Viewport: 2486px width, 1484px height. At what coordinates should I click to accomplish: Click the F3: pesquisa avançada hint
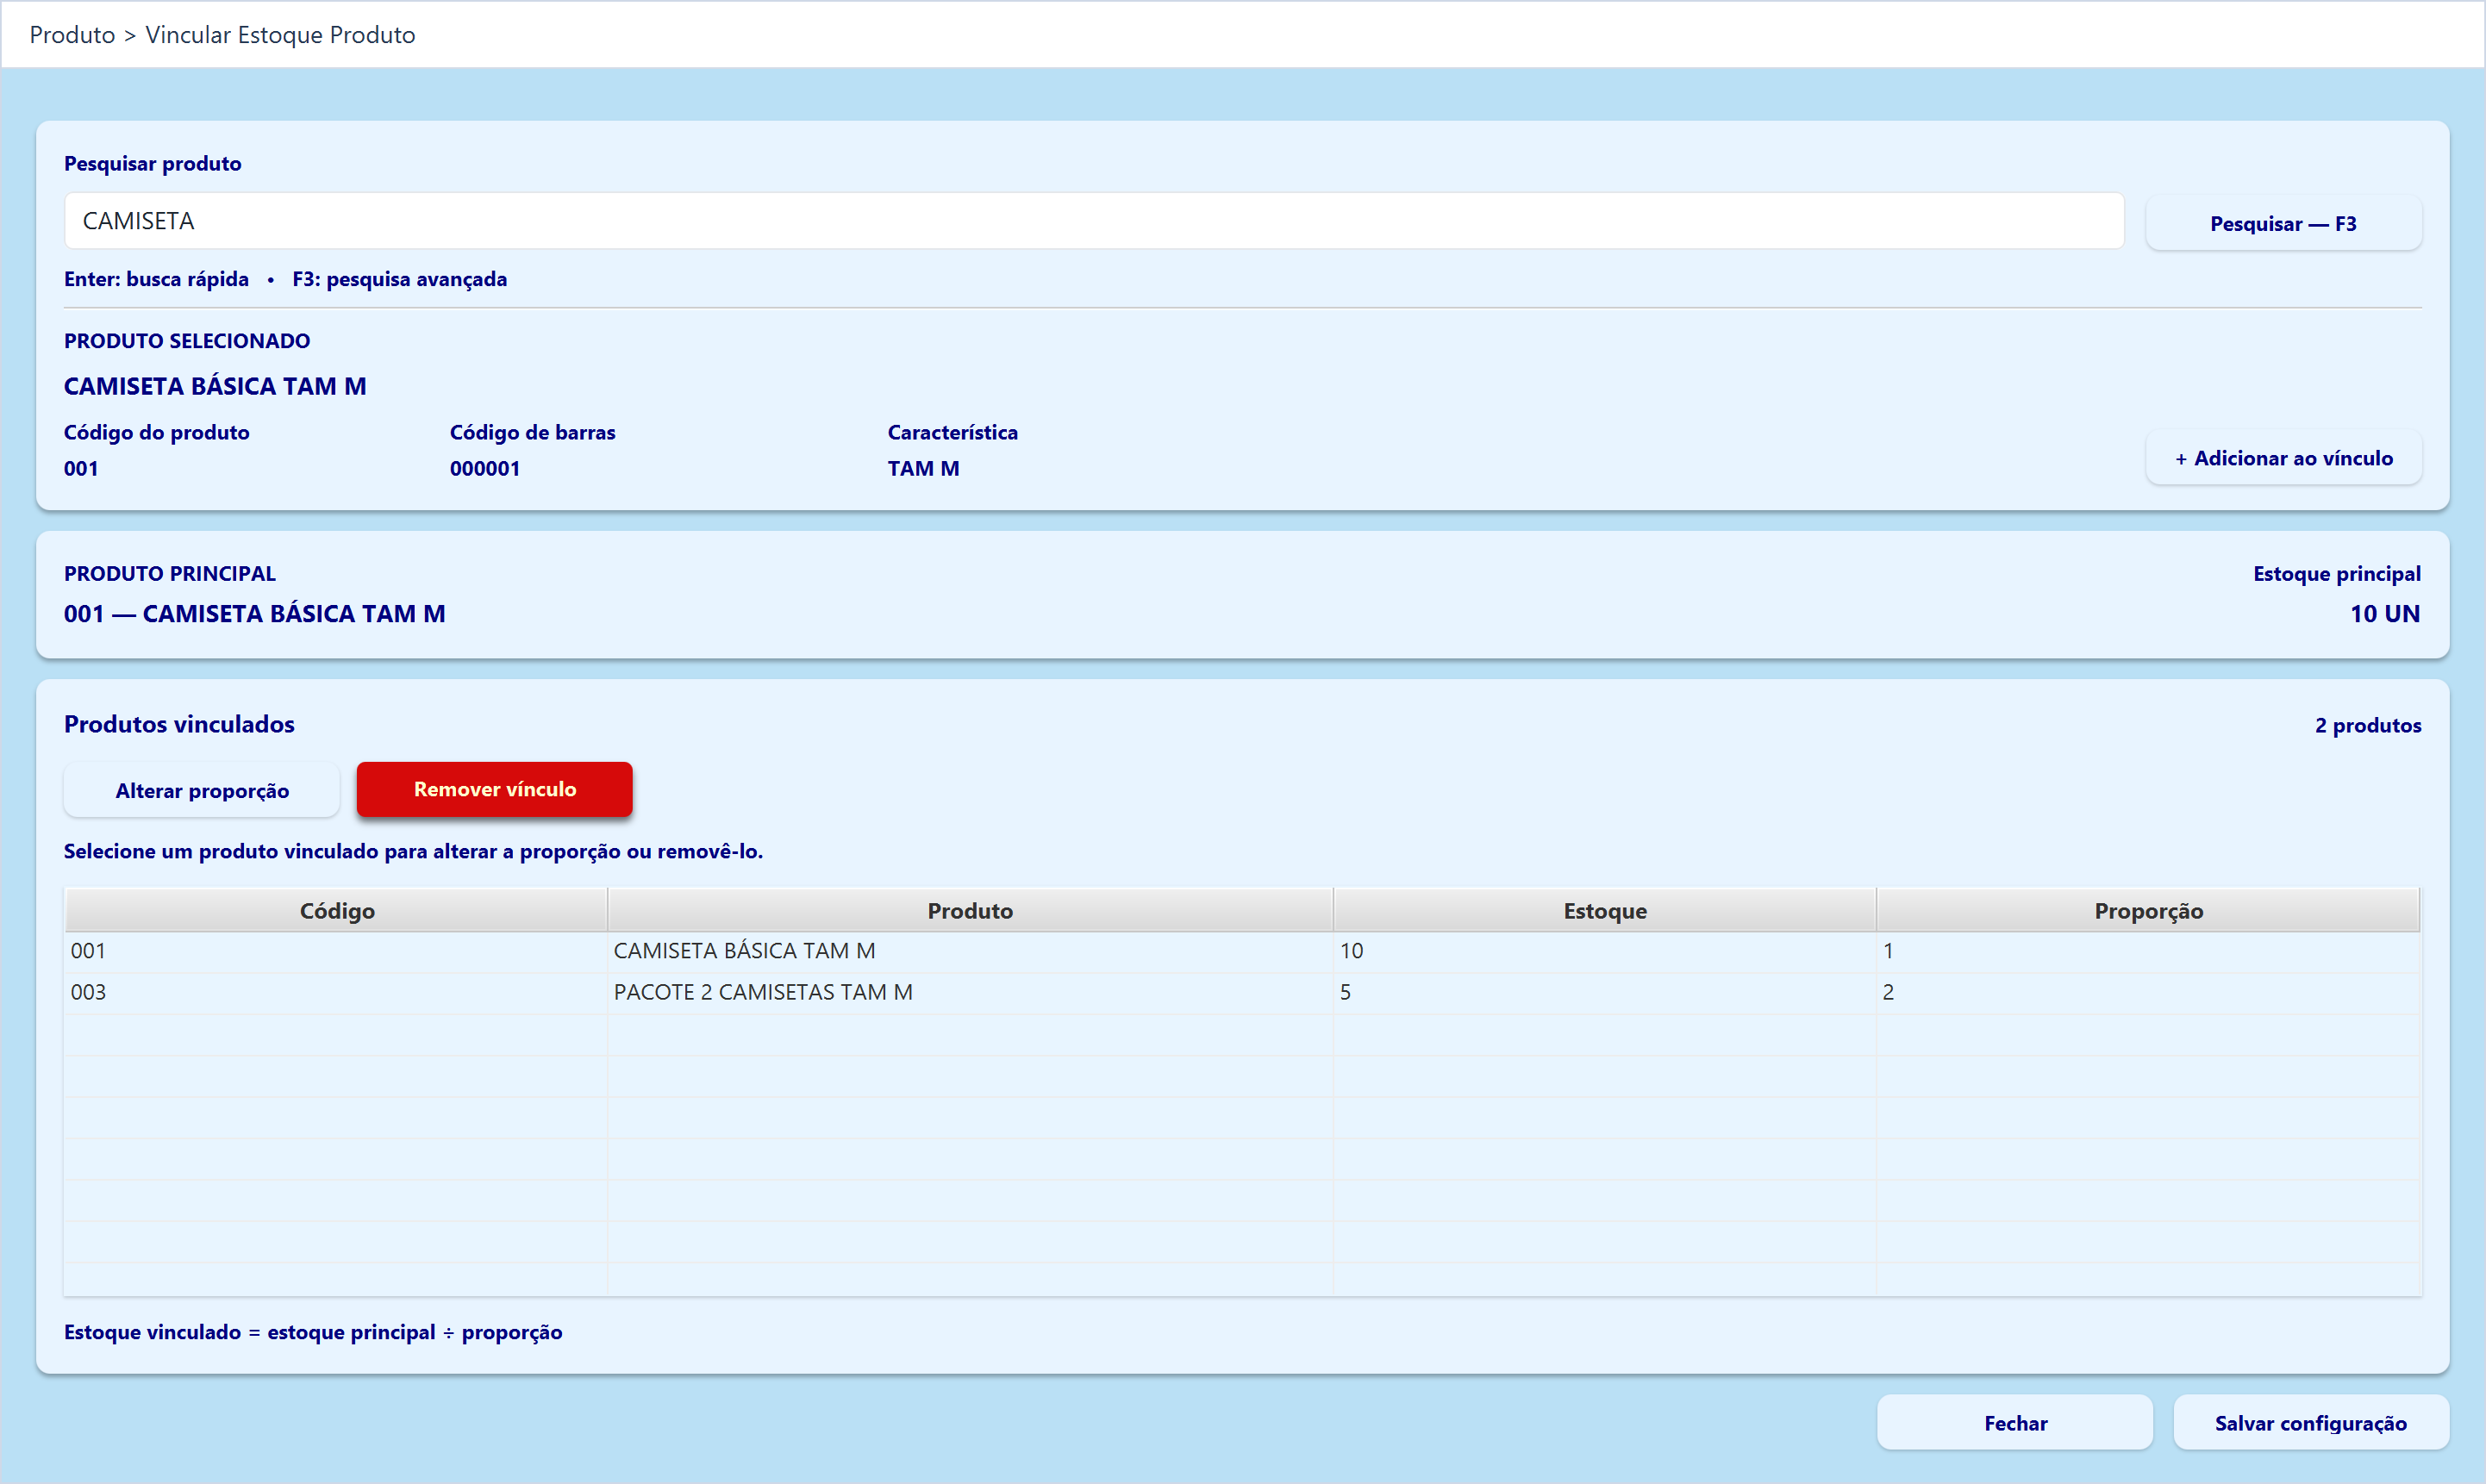(399, 279)
